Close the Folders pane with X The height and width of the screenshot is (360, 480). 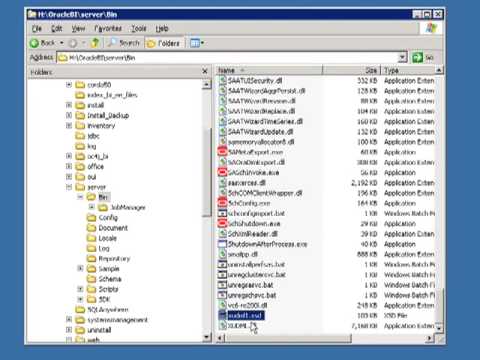205,71
